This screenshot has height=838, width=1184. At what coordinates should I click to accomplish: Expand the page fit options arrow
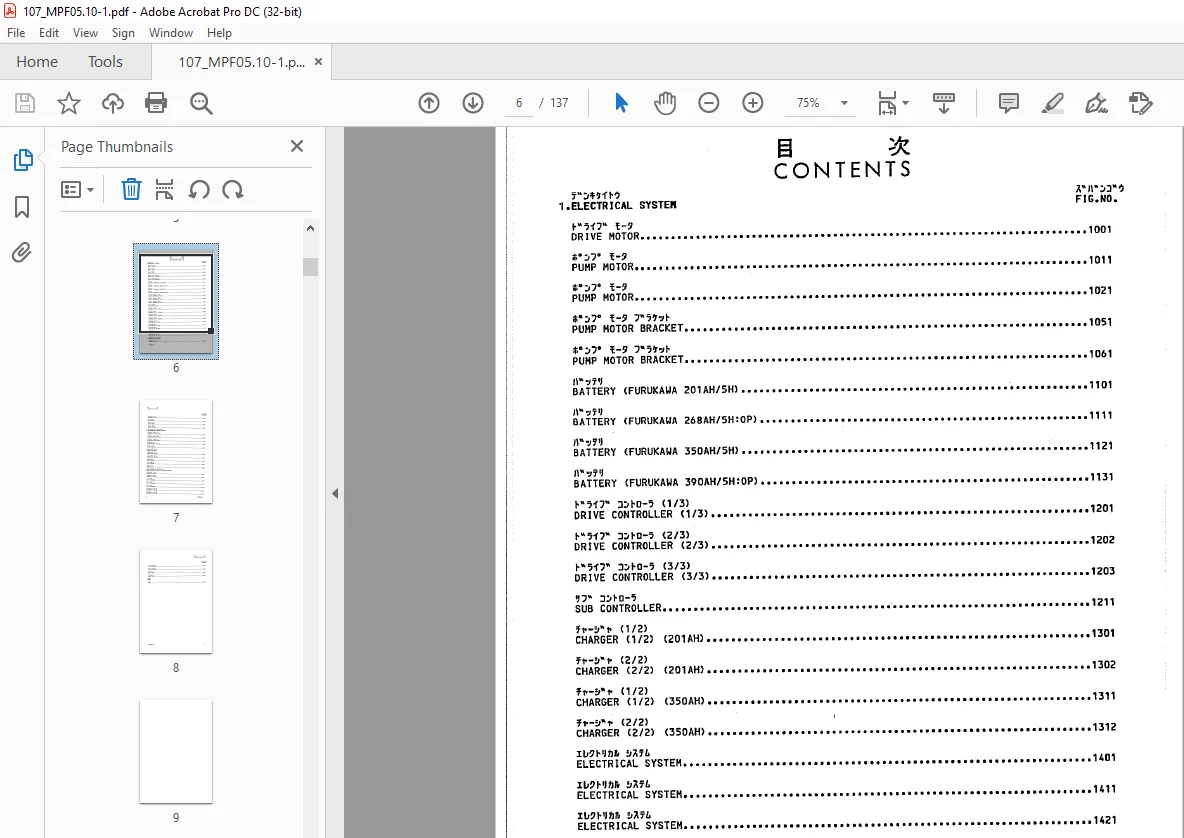(x=905, y=103)
